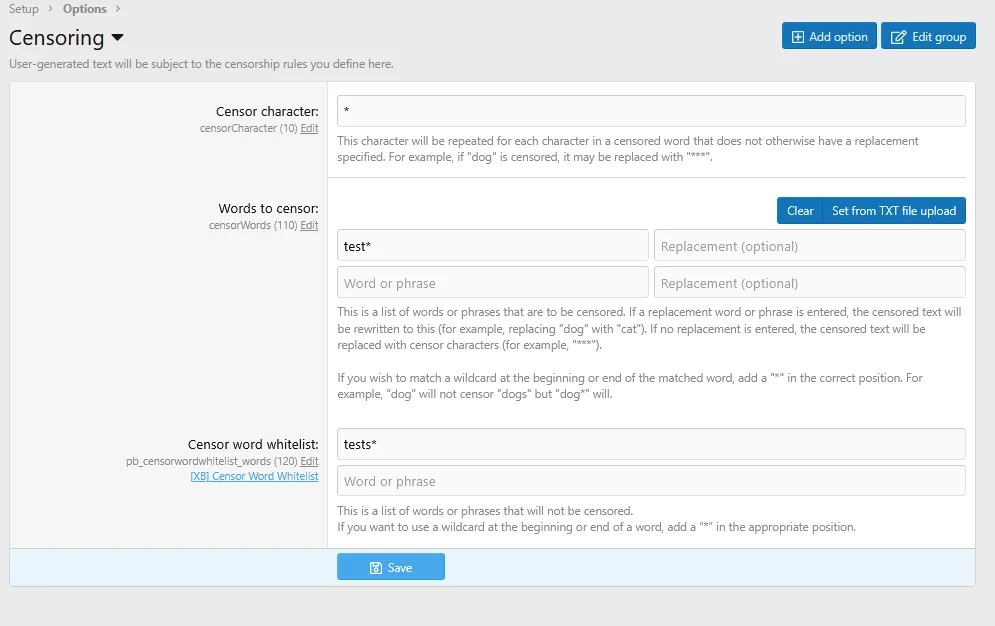Click empty Word or phrase whitelist field
Viewport: 995px width, 626px height.
pyautogui.click(x=651, y=481)
